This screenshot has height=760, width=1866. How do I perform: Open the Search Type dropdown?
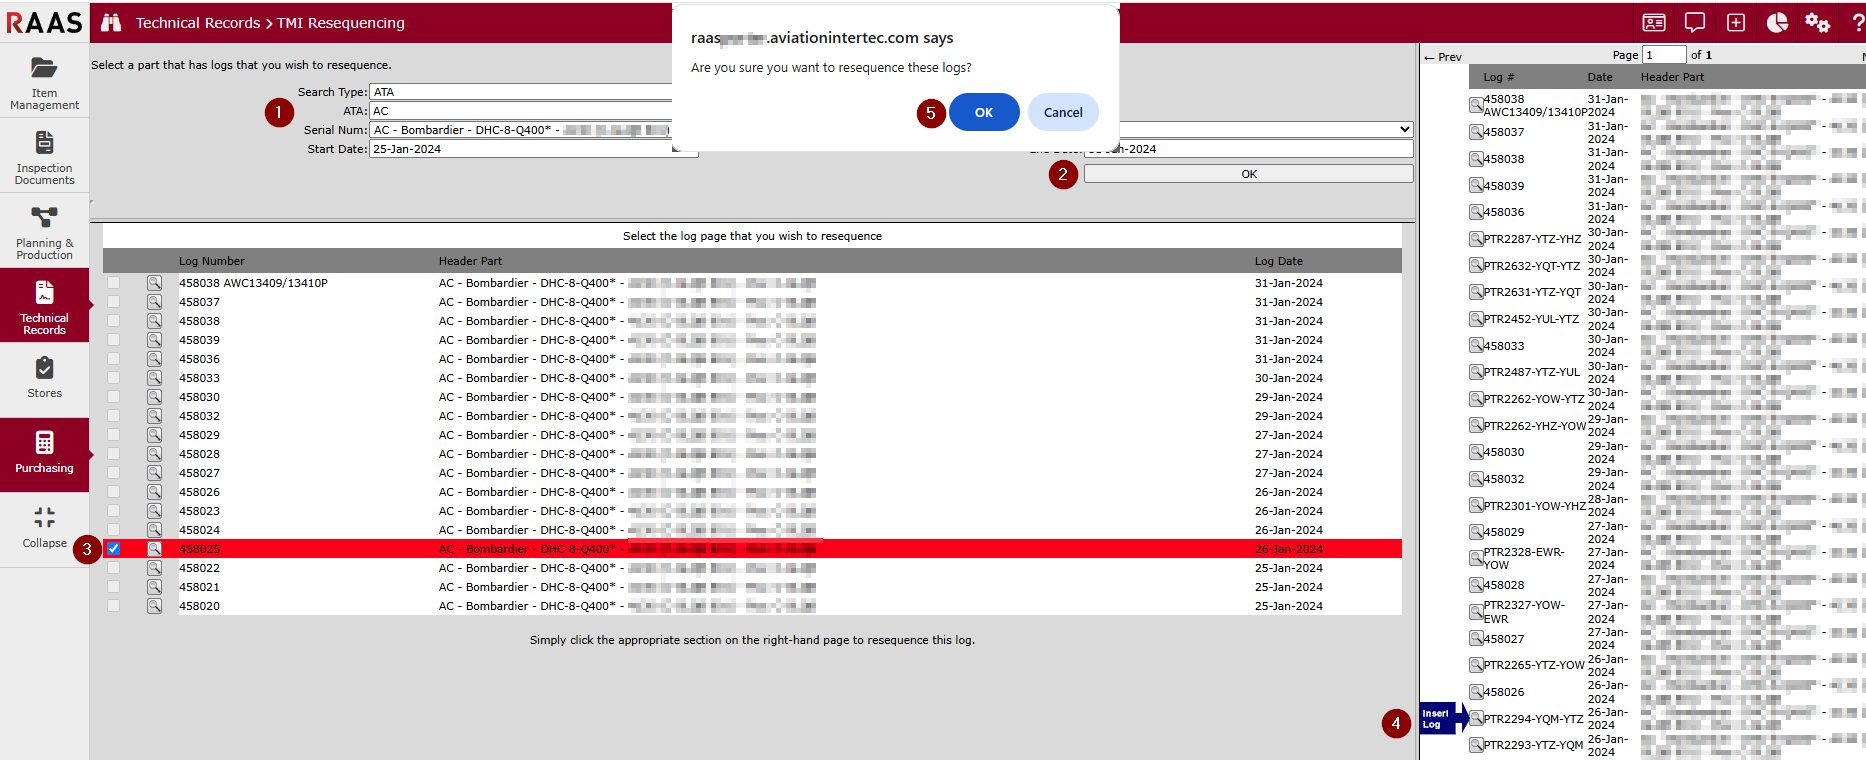click(x=520, y=92)
